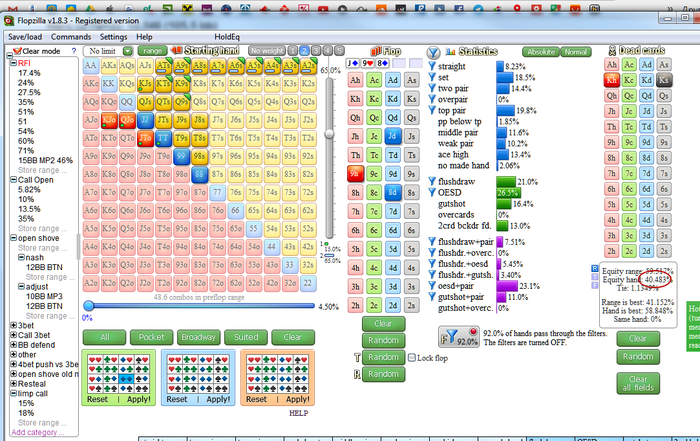Viewport: 700px width, 441px height.
Task: Click the Broadway button
Action: coord(199,337)
